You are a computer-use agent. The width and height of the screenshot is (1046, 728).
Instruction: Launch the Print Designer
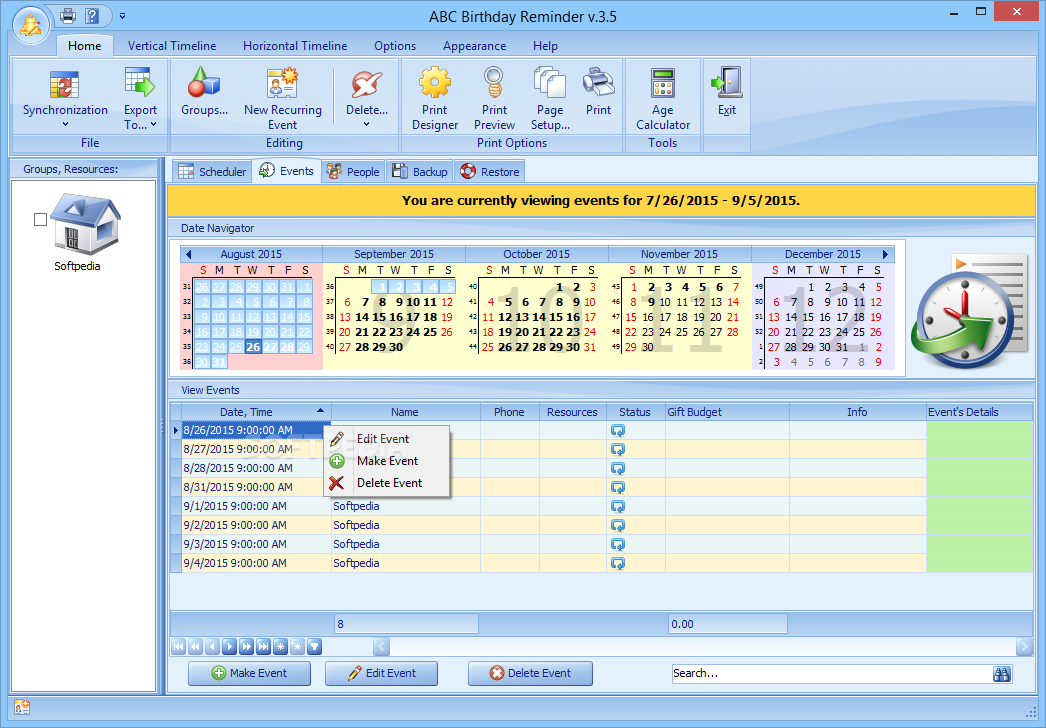(435, 97)
